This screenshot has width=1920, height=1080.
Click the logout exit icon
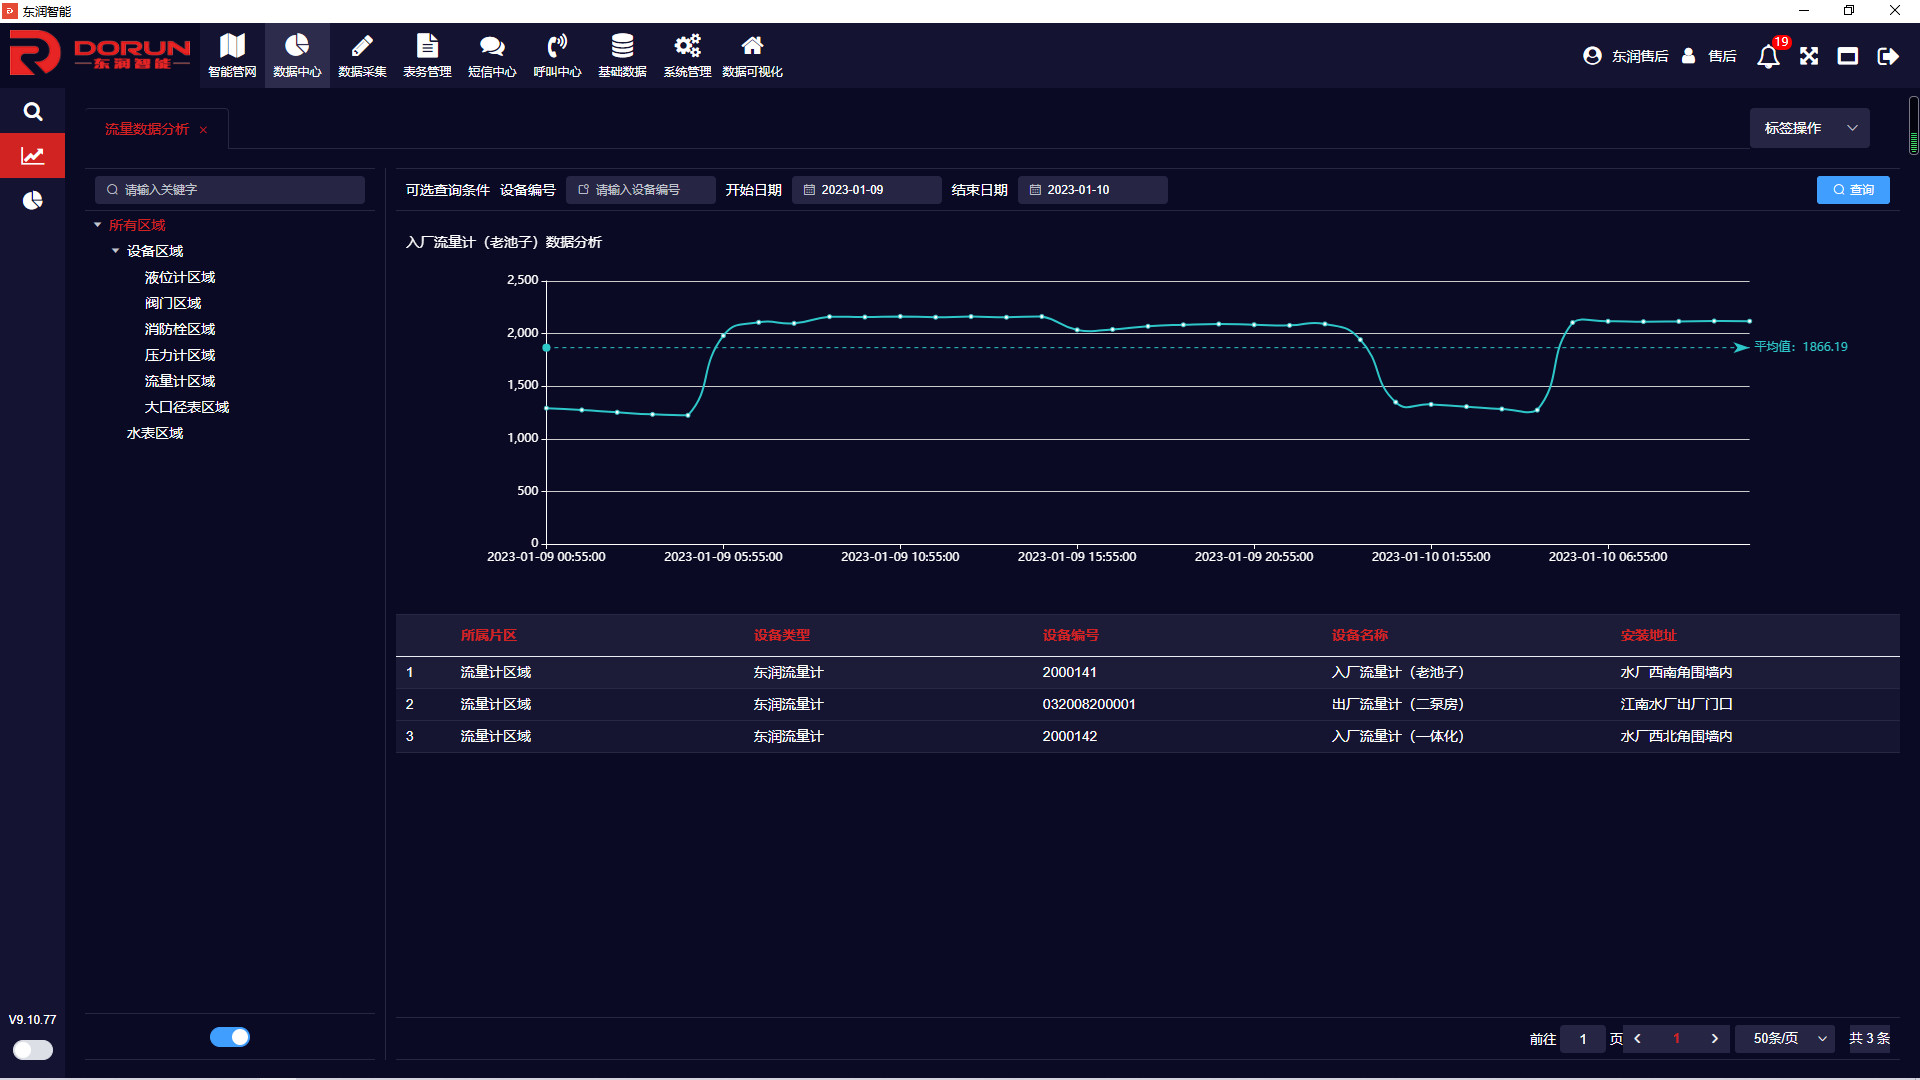1888,56
